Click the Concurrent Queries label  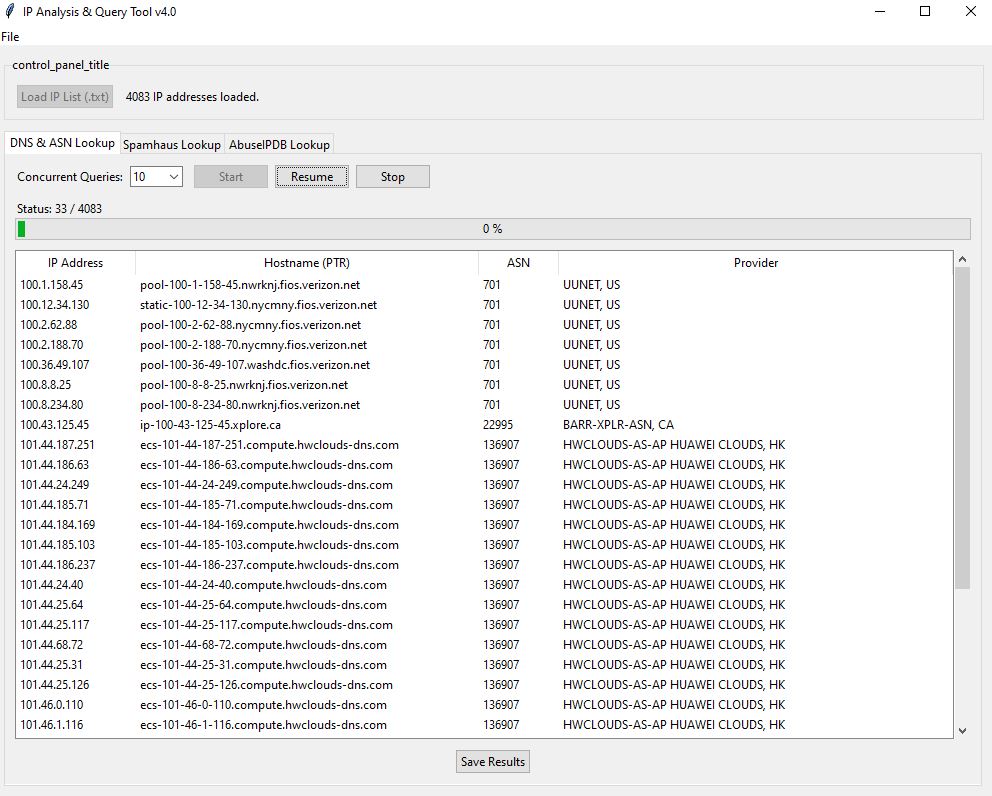[70, 177]
